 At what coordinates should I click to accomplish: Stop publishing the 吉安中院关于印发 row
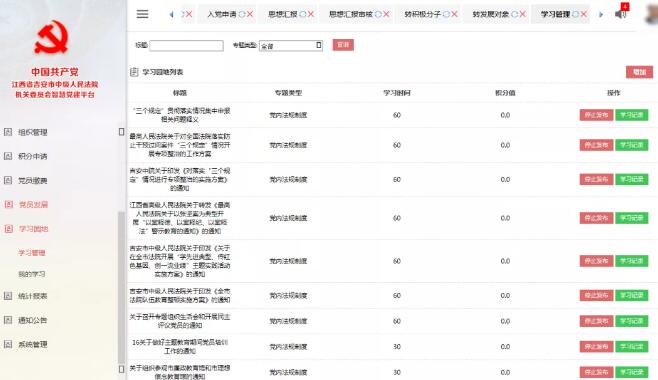point(596,180)
